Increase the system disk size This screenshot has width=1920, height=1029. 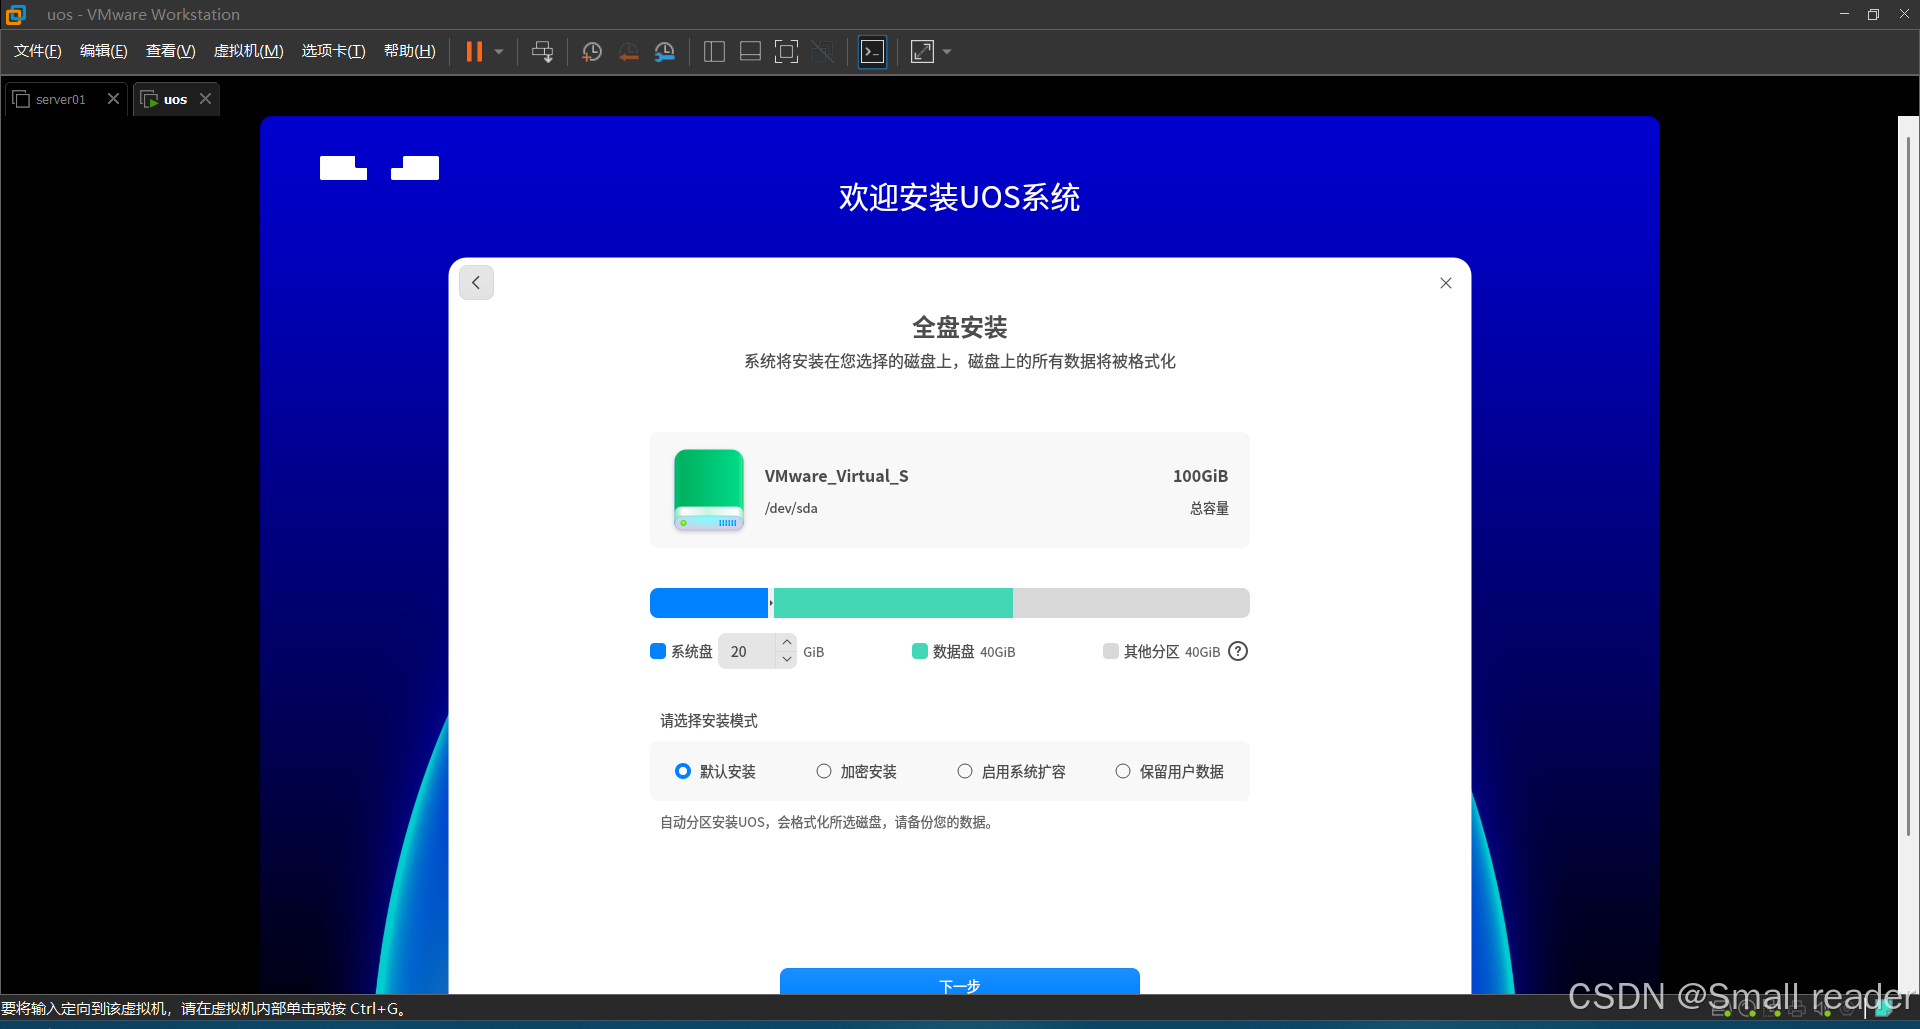(787, 642)
